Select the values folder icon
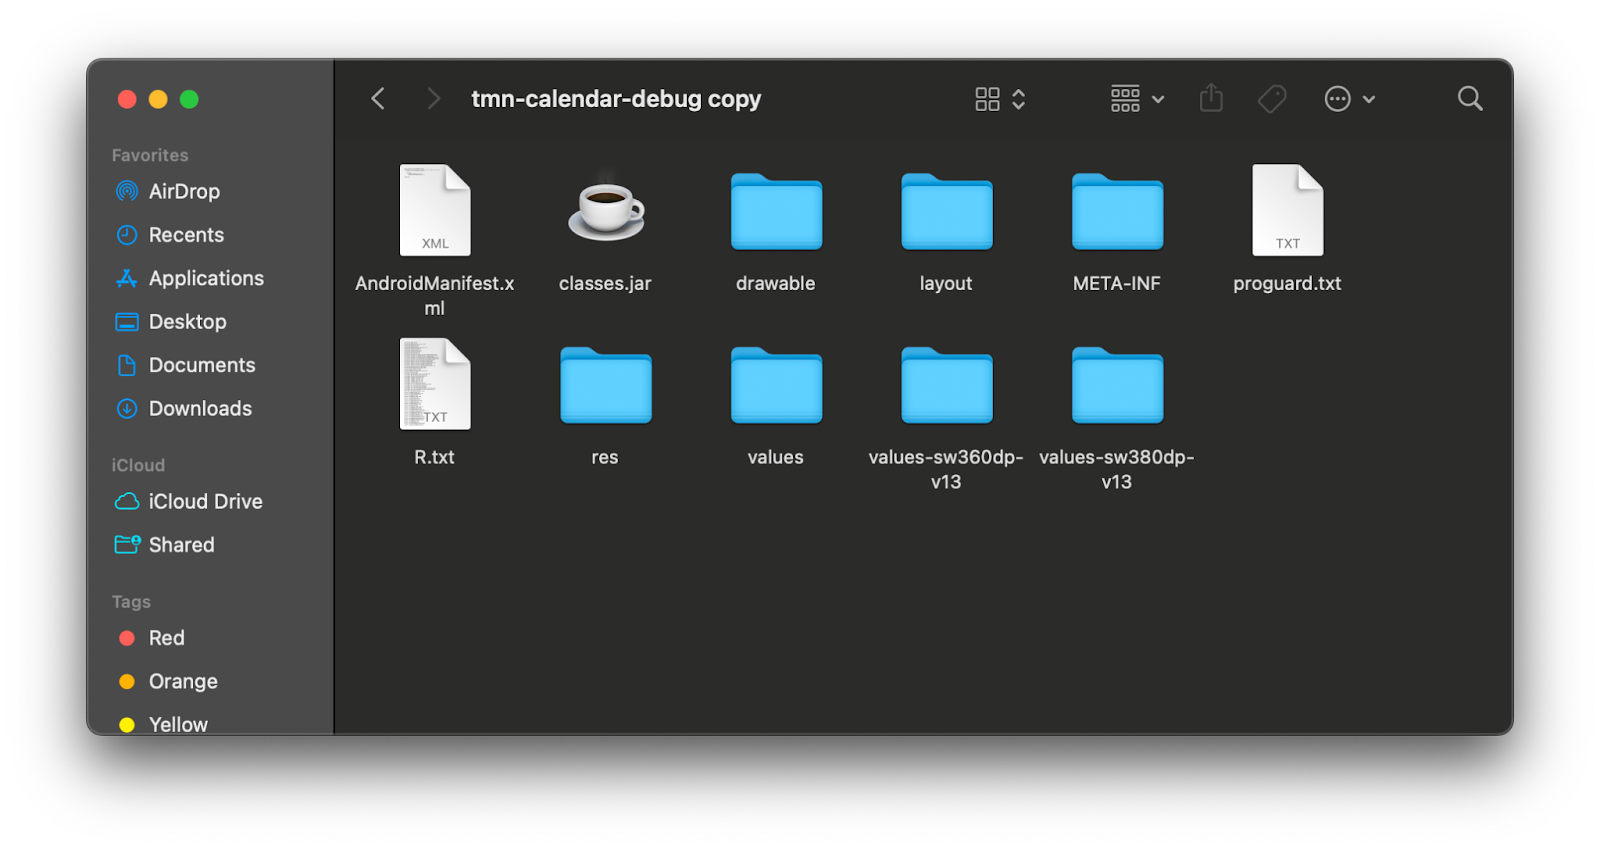The image size is (1600, 850). [x=776, y=385]
